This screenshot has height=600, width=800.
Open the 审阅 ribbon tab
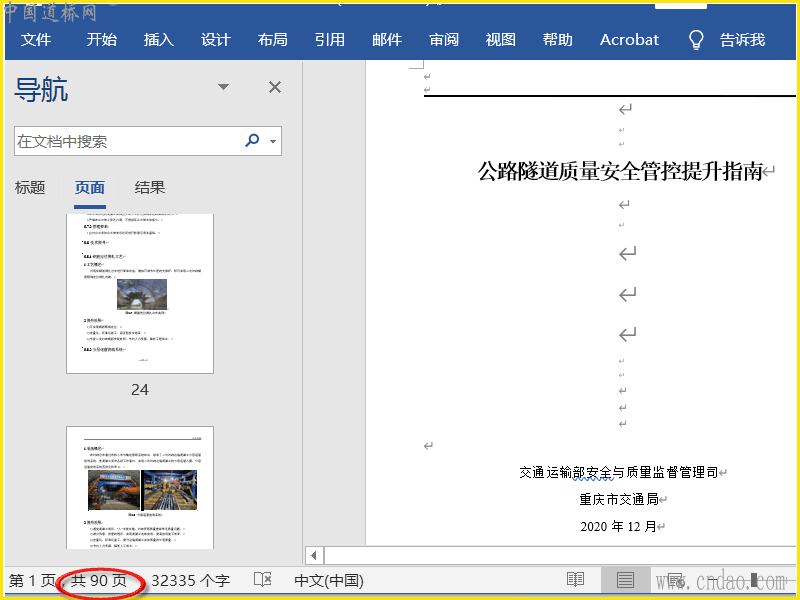pyautogui.click(x=444, y=40)
